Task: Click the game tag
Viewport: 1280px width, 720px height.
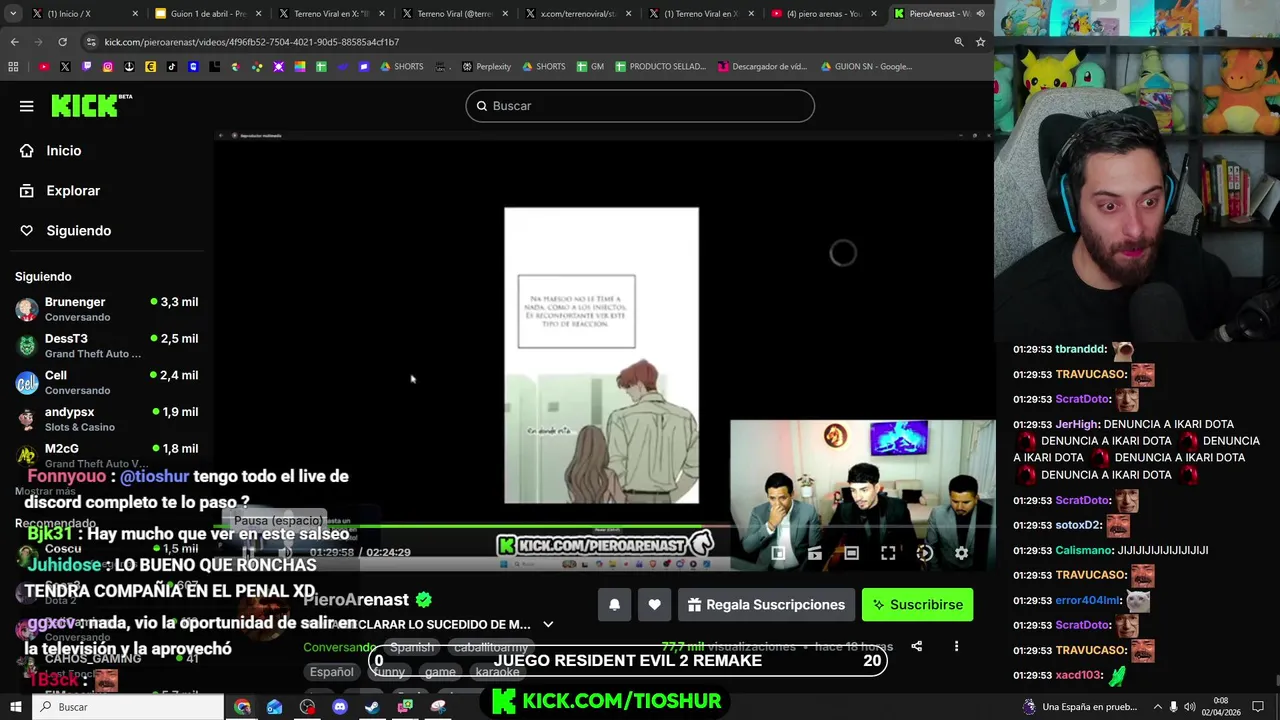Action: tap(440, 672)
